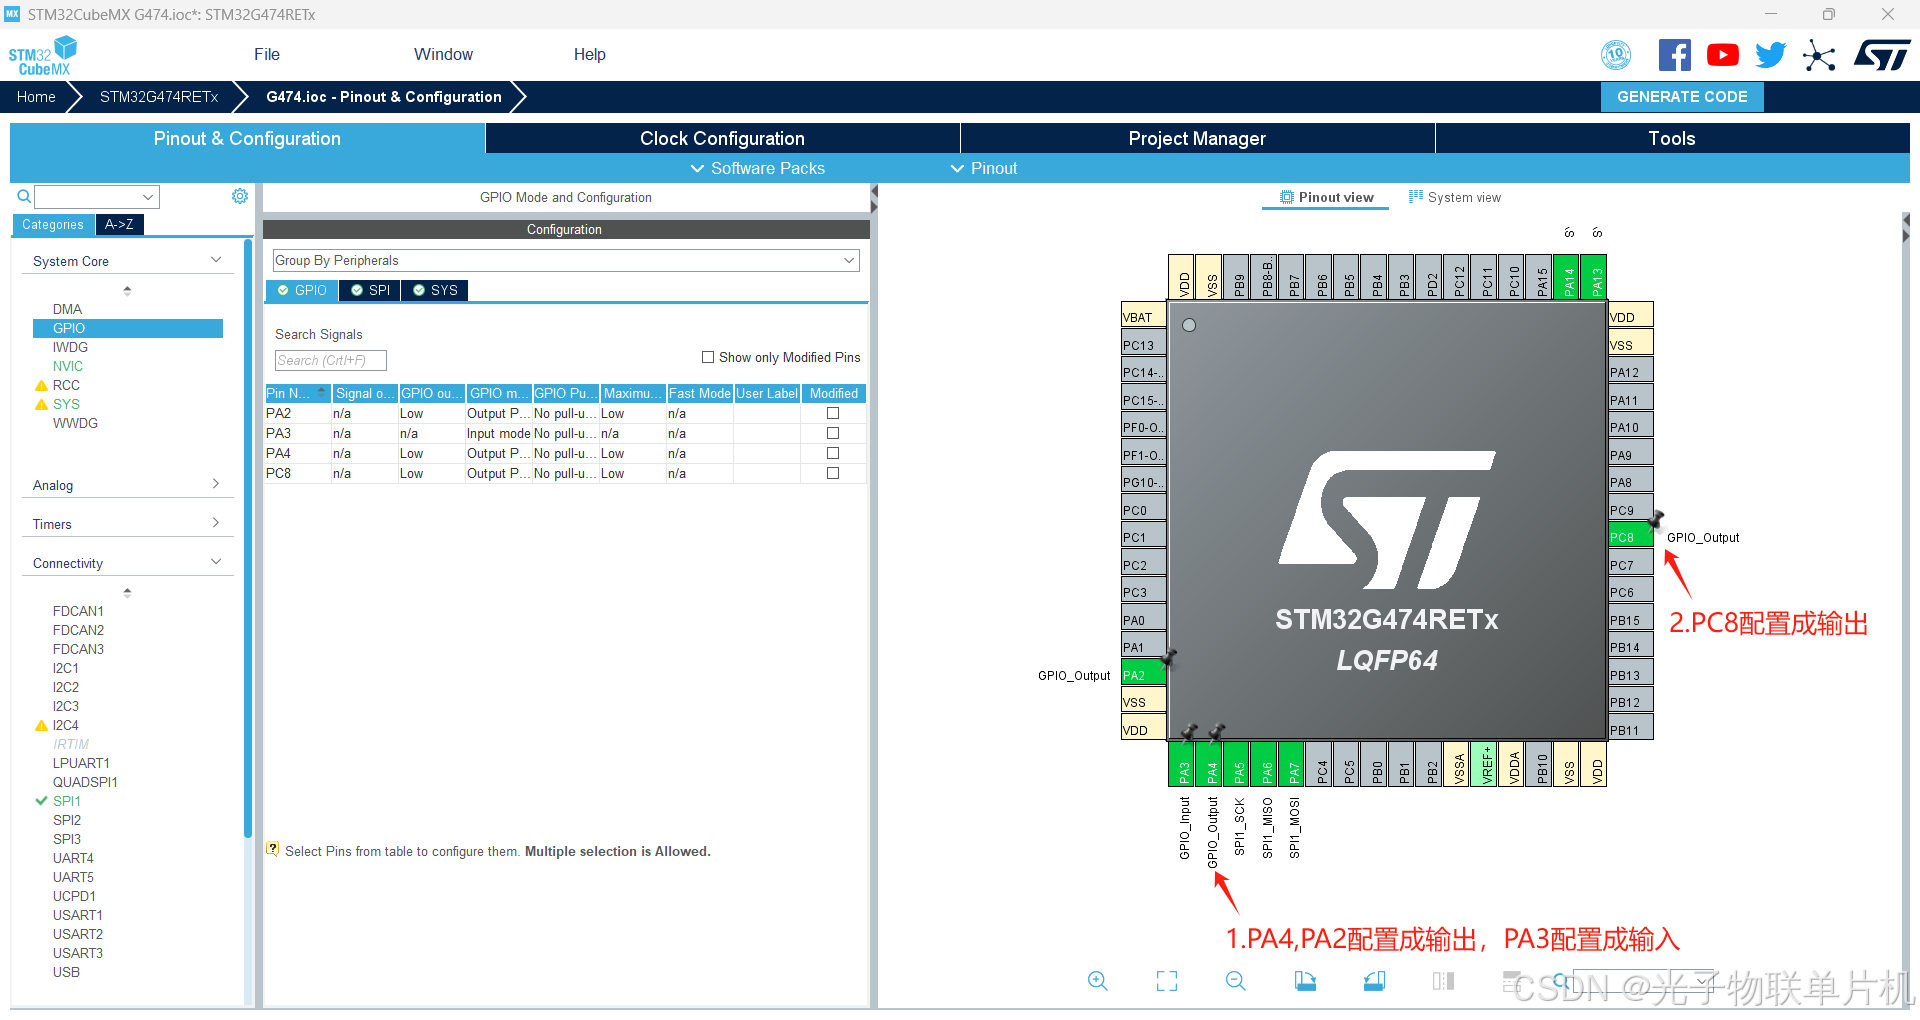This screenshot has height=1020, width=1920.
Task: Select the green PC8 pin on chip
Action: coord(1630,537)
